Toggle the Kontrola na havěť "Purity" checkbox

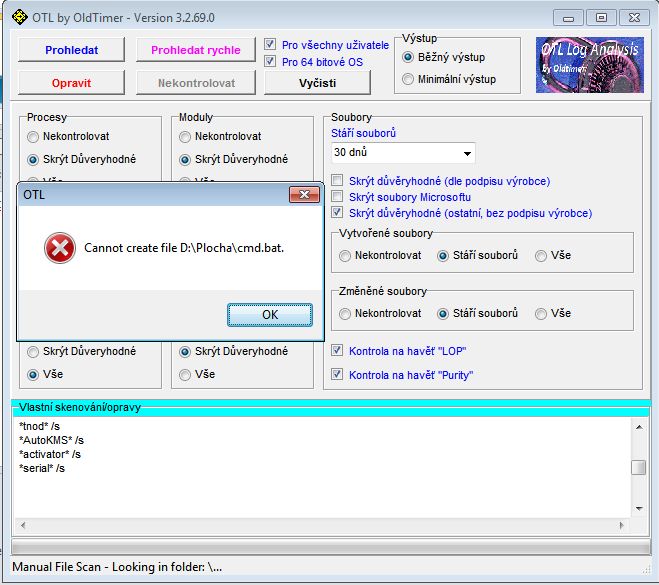337,374
